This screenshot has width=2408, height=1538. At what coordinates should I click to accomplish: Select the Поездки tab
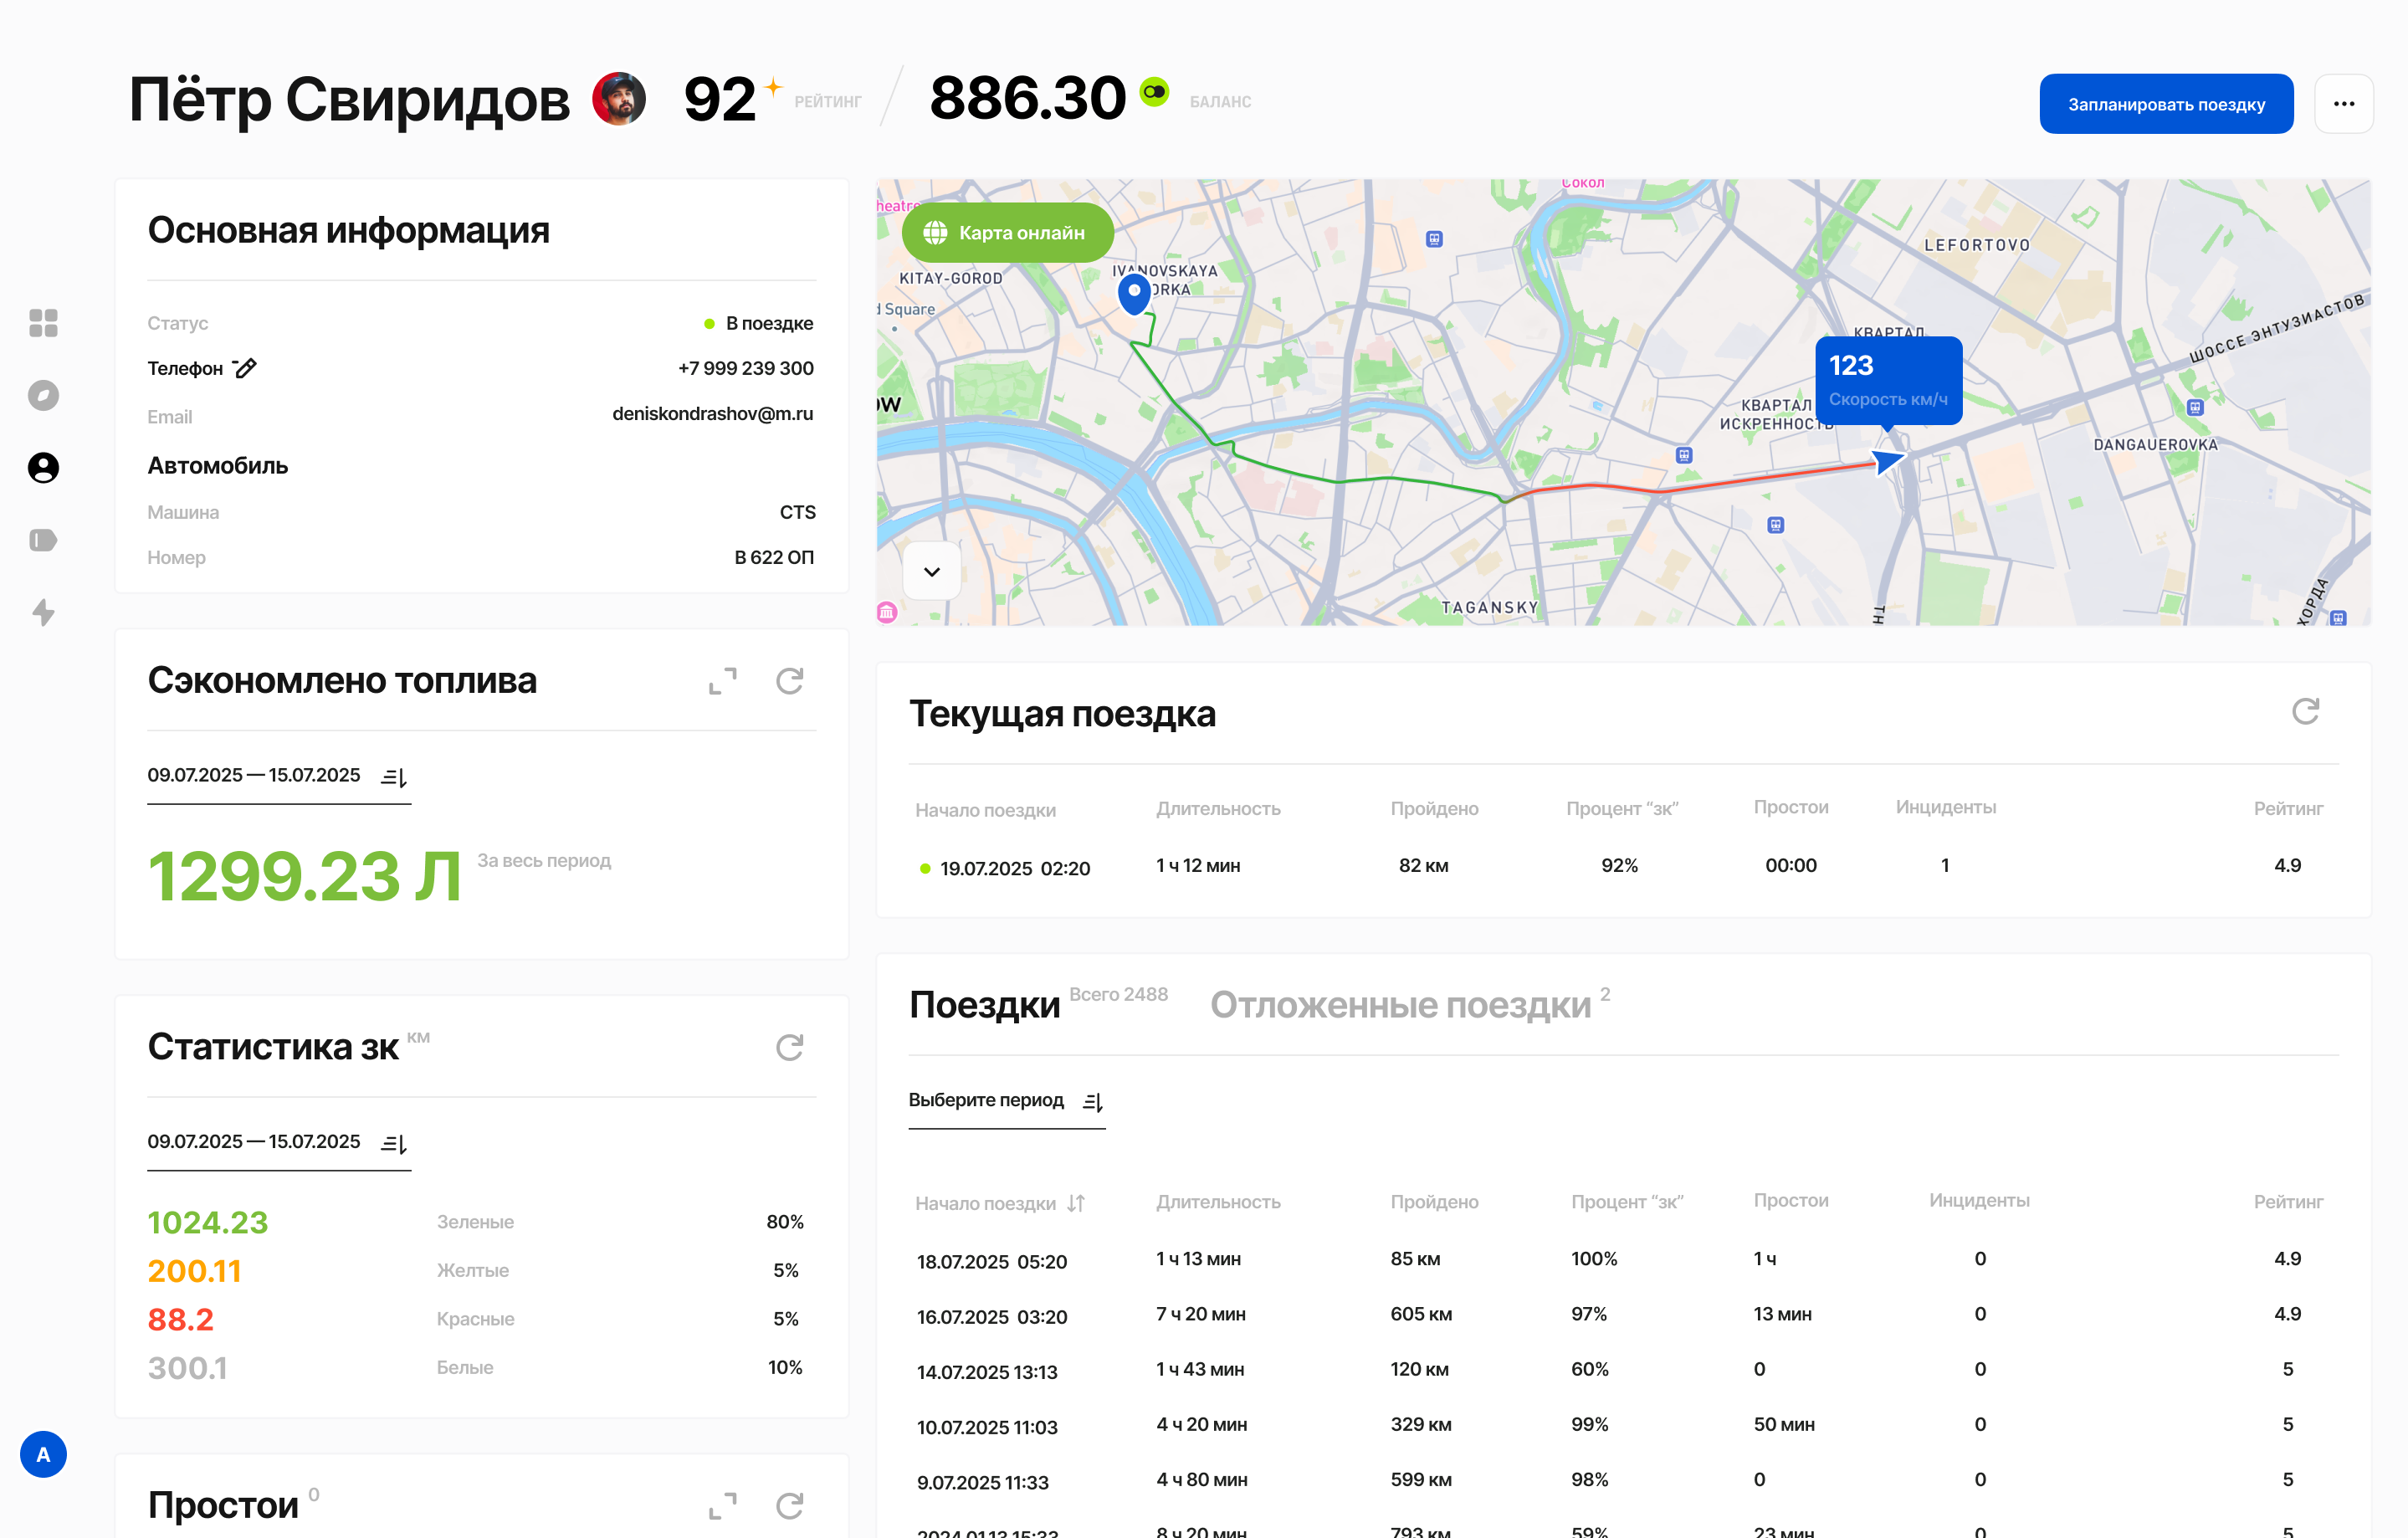984,1005
